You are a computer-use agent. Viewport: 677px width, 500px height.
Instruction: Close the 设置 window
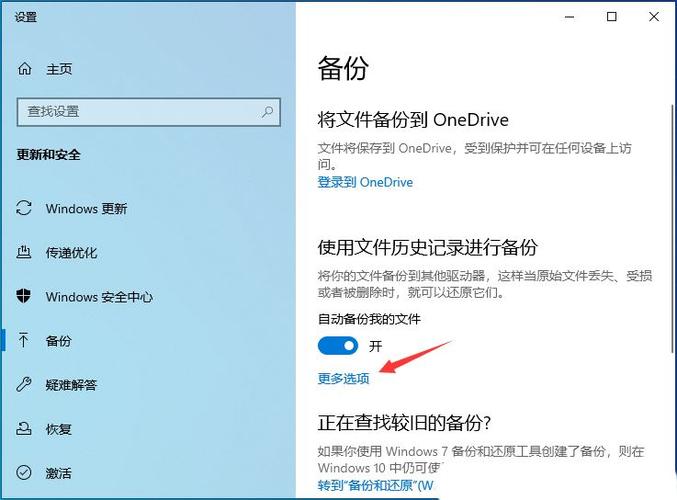pyautogui.click(x=654, y=17)
